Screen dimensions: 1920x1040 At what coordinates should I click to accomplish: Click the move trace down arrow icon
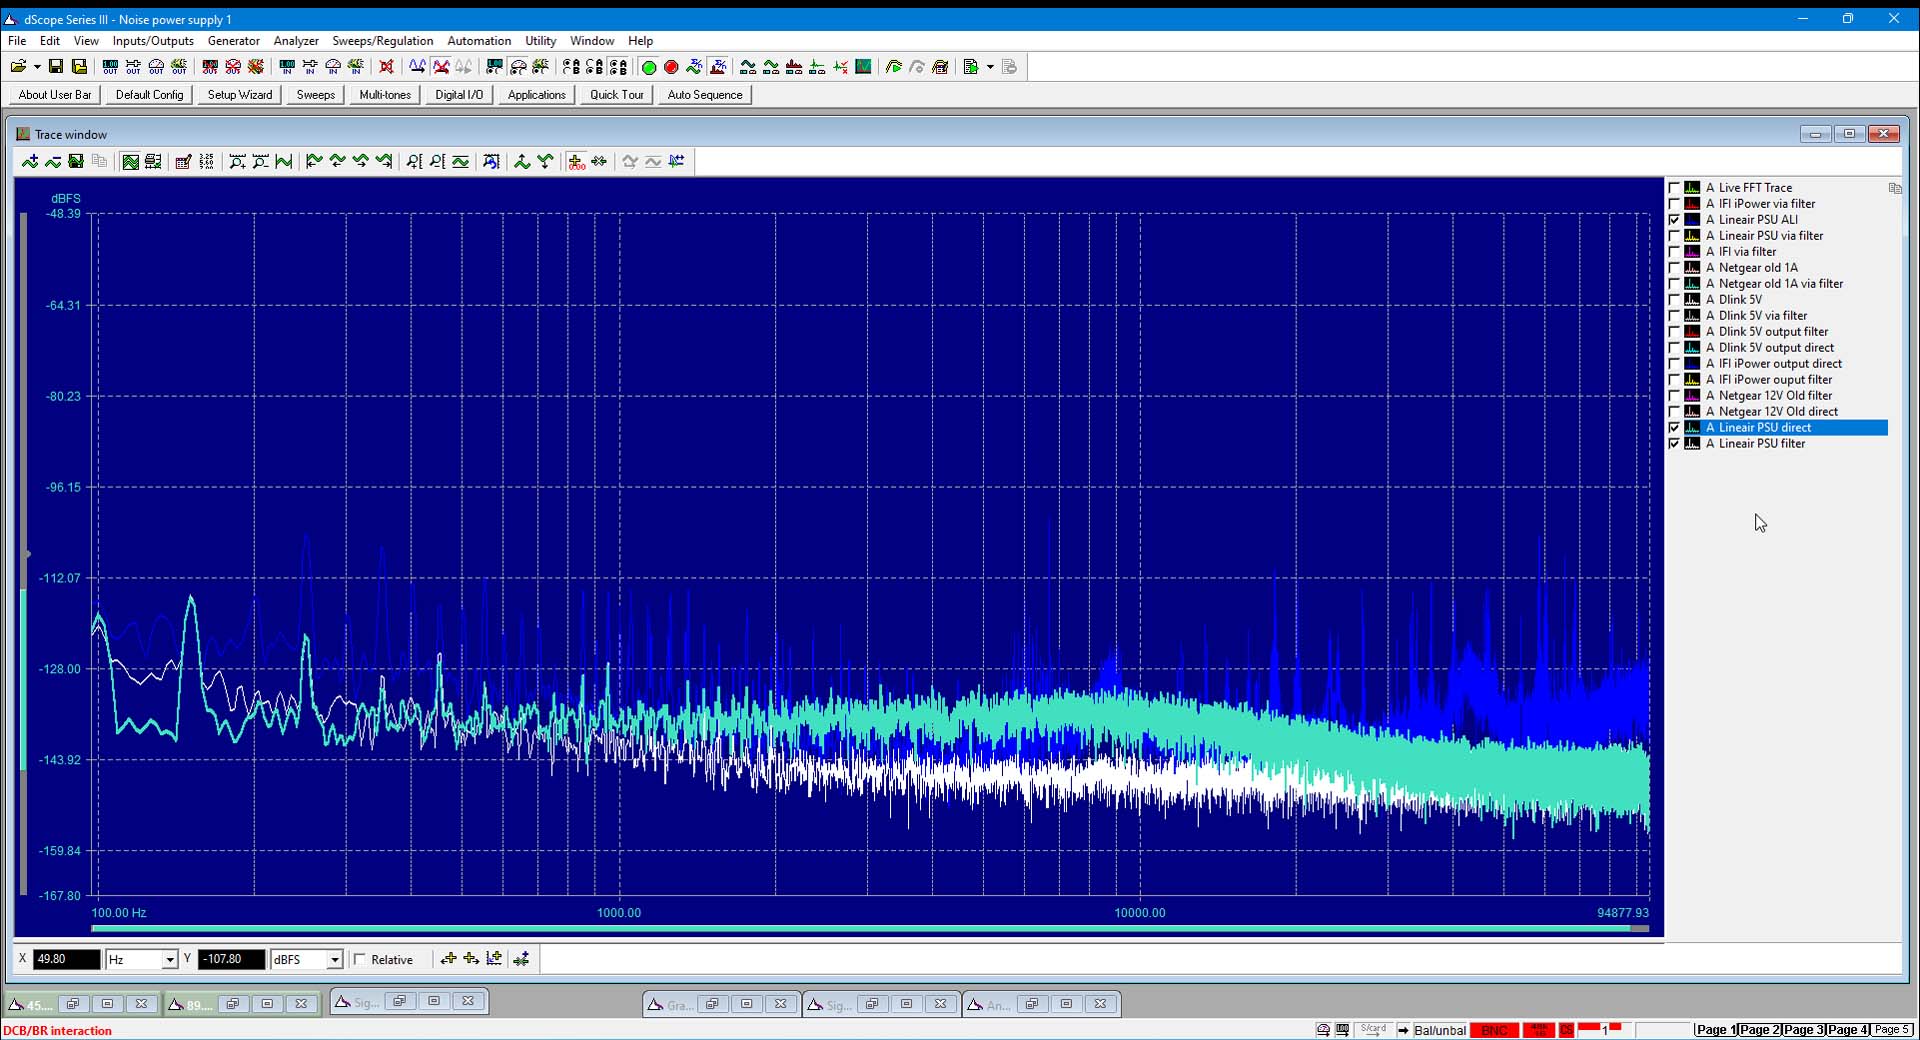pos(545,161)
